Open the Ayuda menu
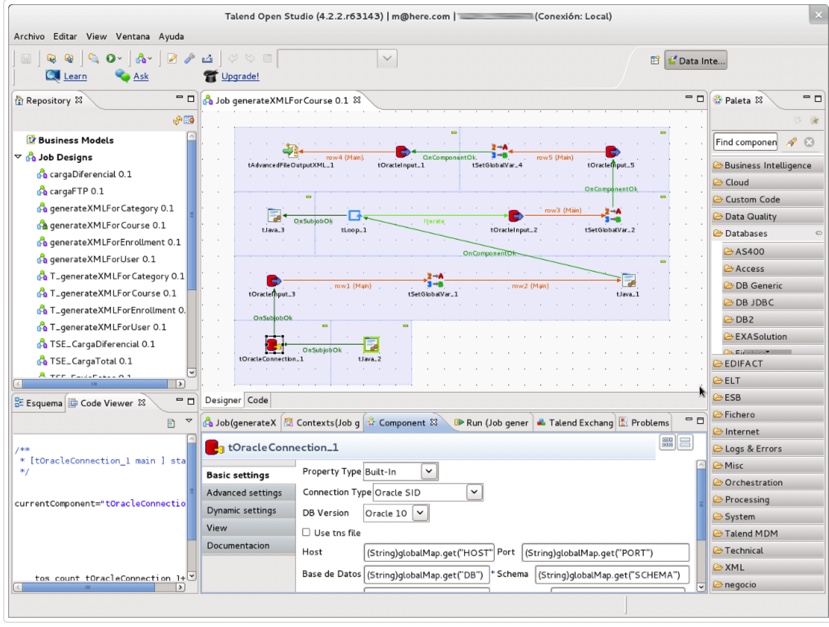The height and width of the screenshot is (627, 829). click(171, 36)
